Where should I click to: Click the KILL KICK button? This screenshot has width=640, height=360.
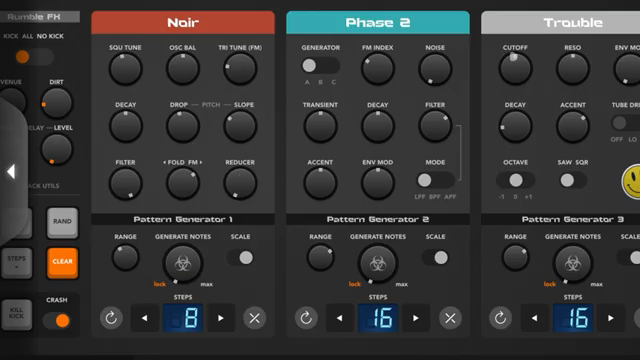(16, 314)
